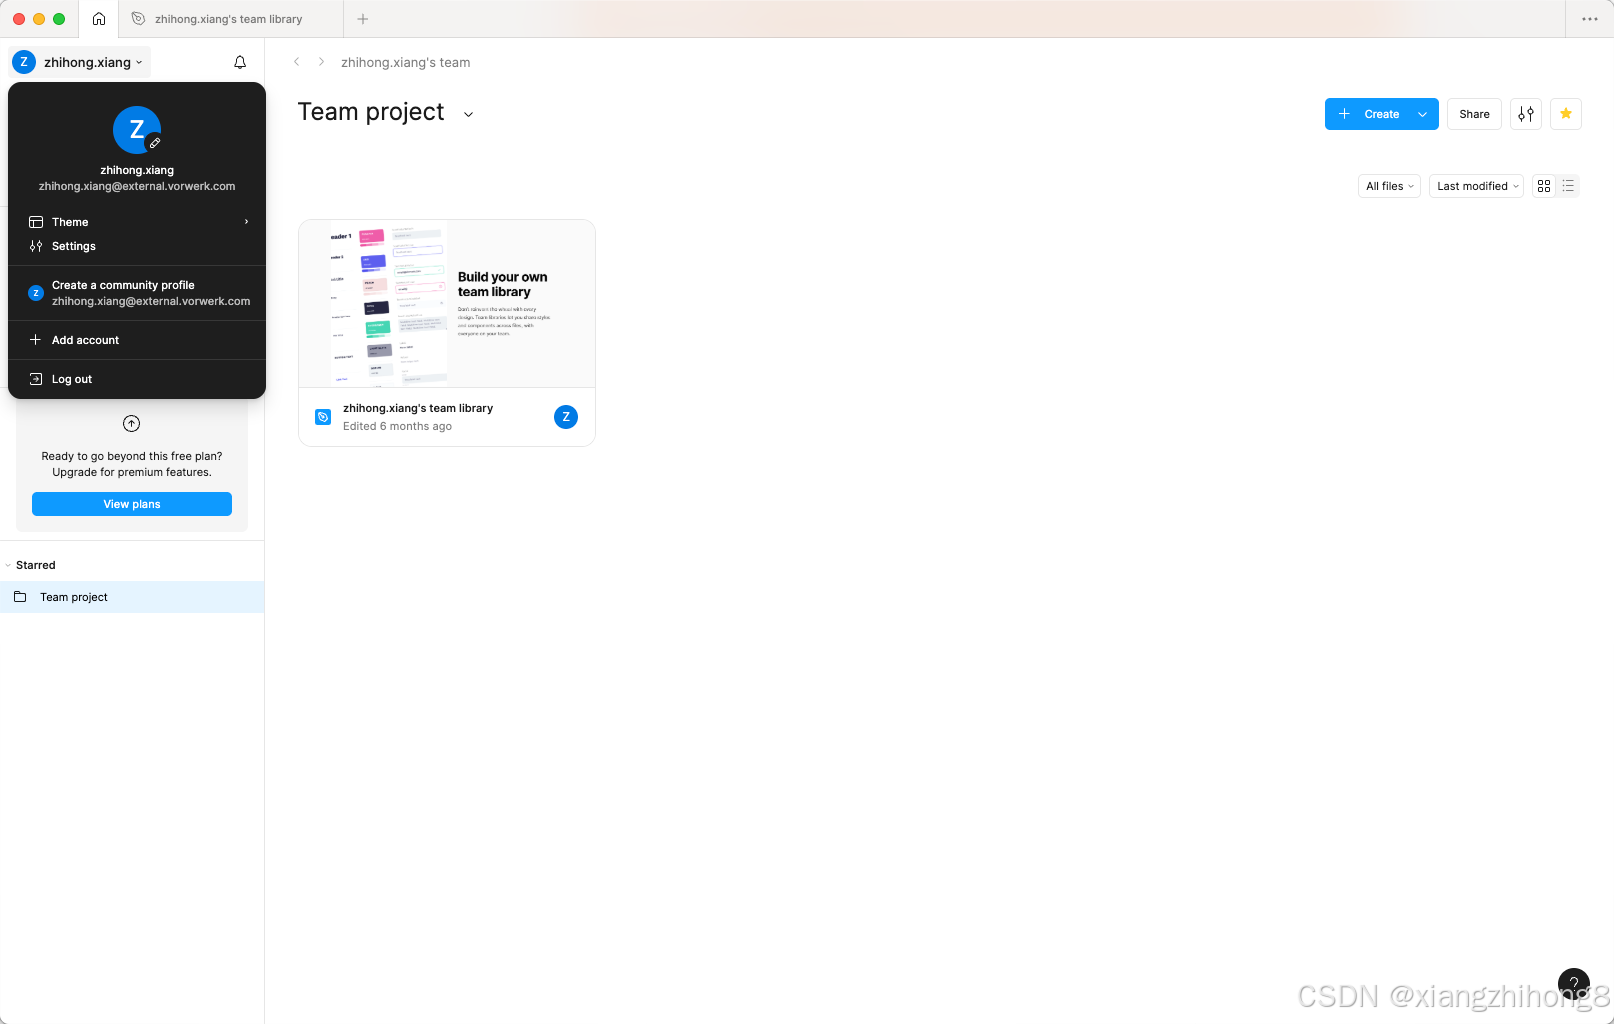Select Log out
Screen dimensions: 1614x1024
pos(137,379)
